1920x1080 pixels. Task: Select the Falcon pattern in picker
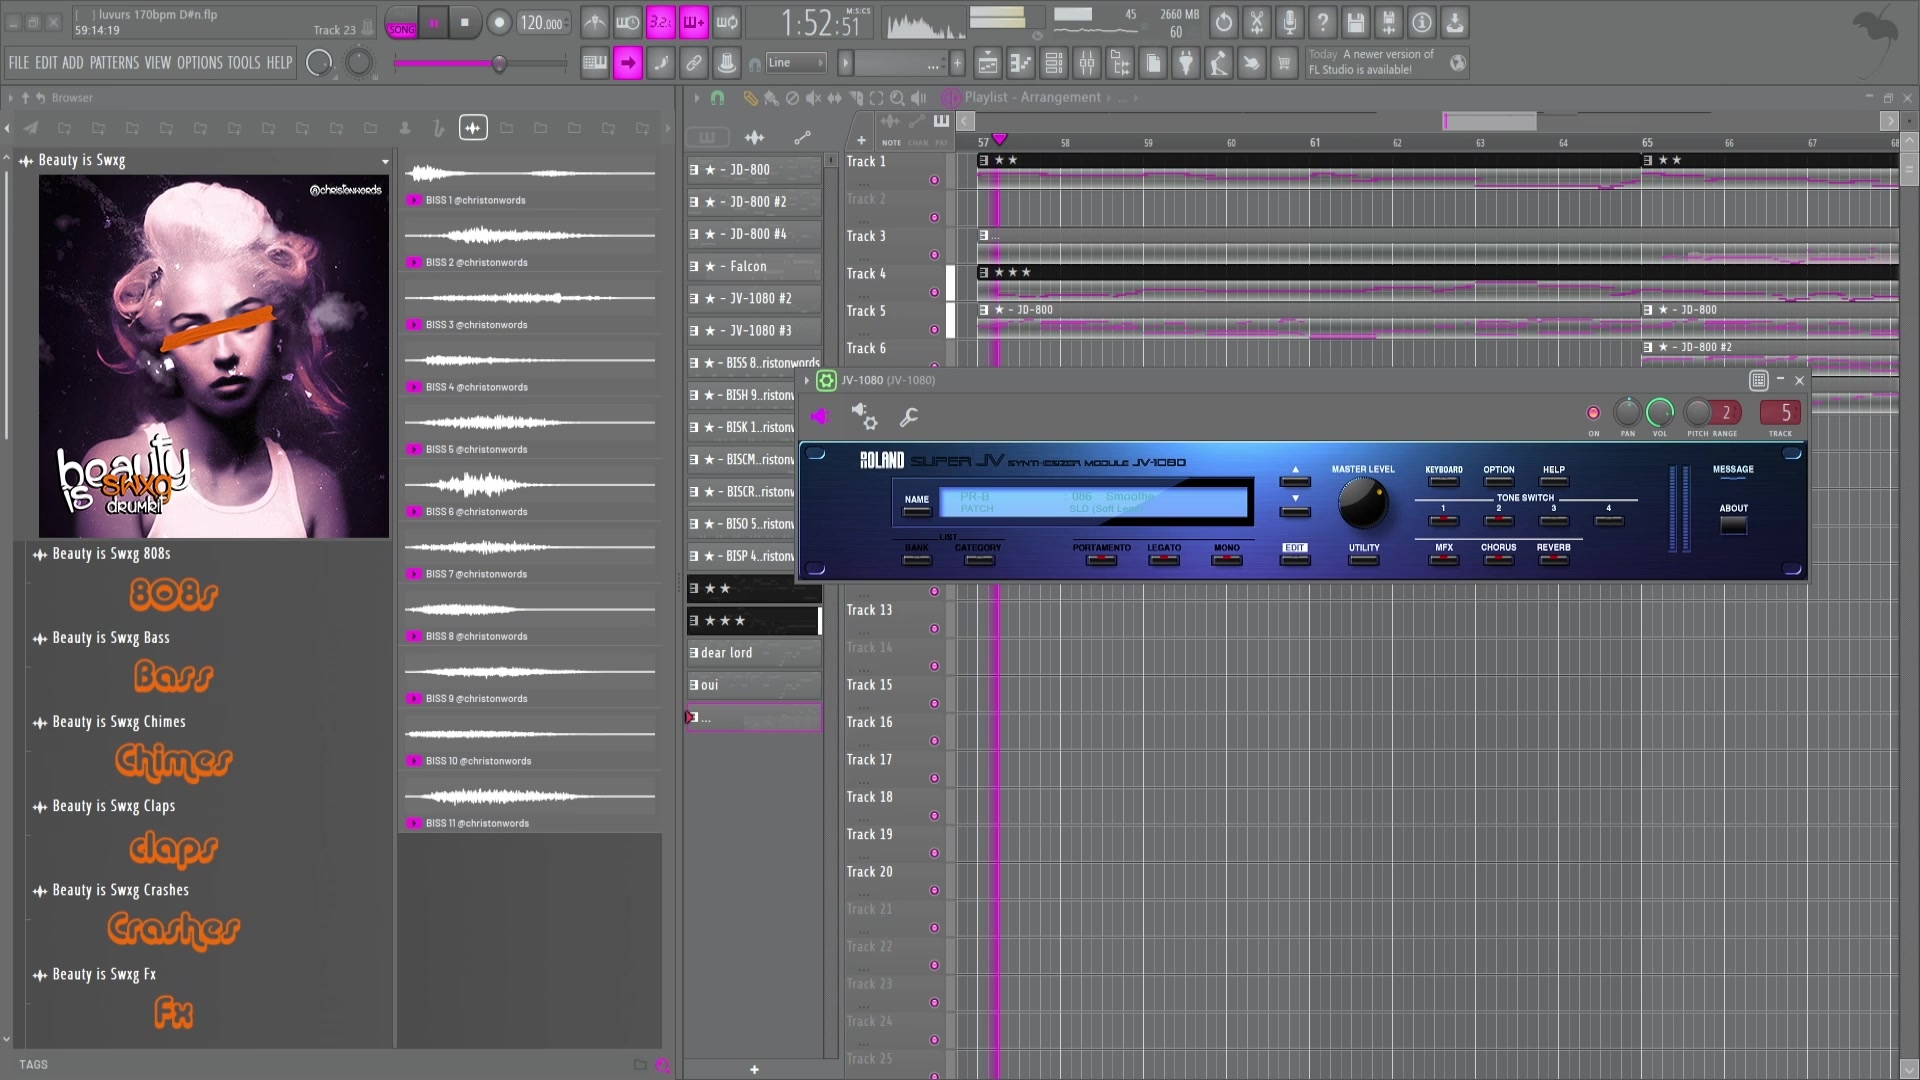[754, 267]
